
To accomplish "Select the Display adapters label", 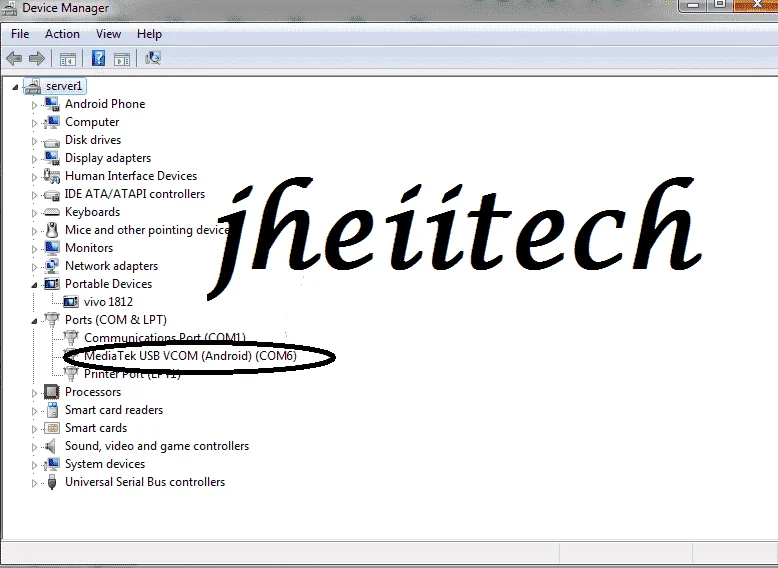I will pyautogui.click(x=108, y=158).
